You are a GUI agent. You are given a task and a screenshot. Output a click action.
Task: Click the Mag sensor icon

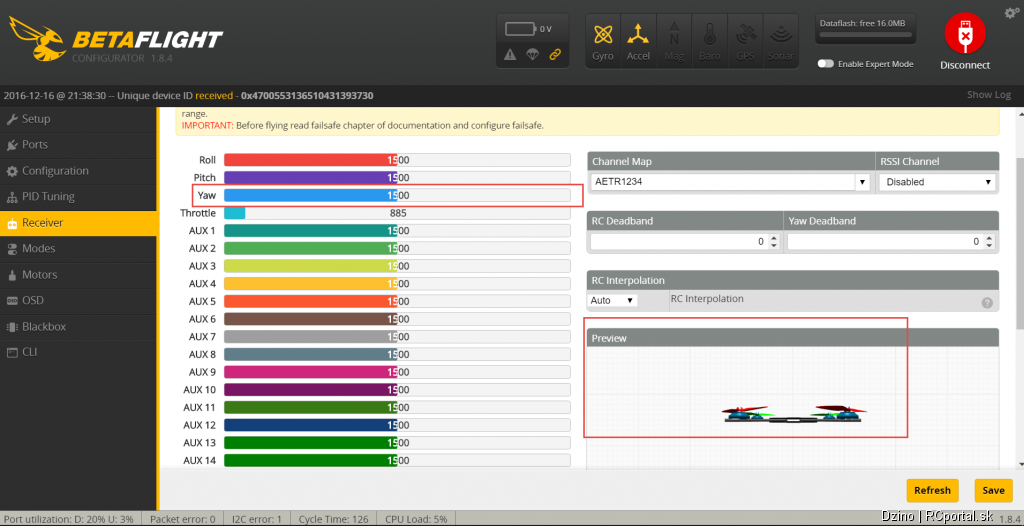[674, 41]
